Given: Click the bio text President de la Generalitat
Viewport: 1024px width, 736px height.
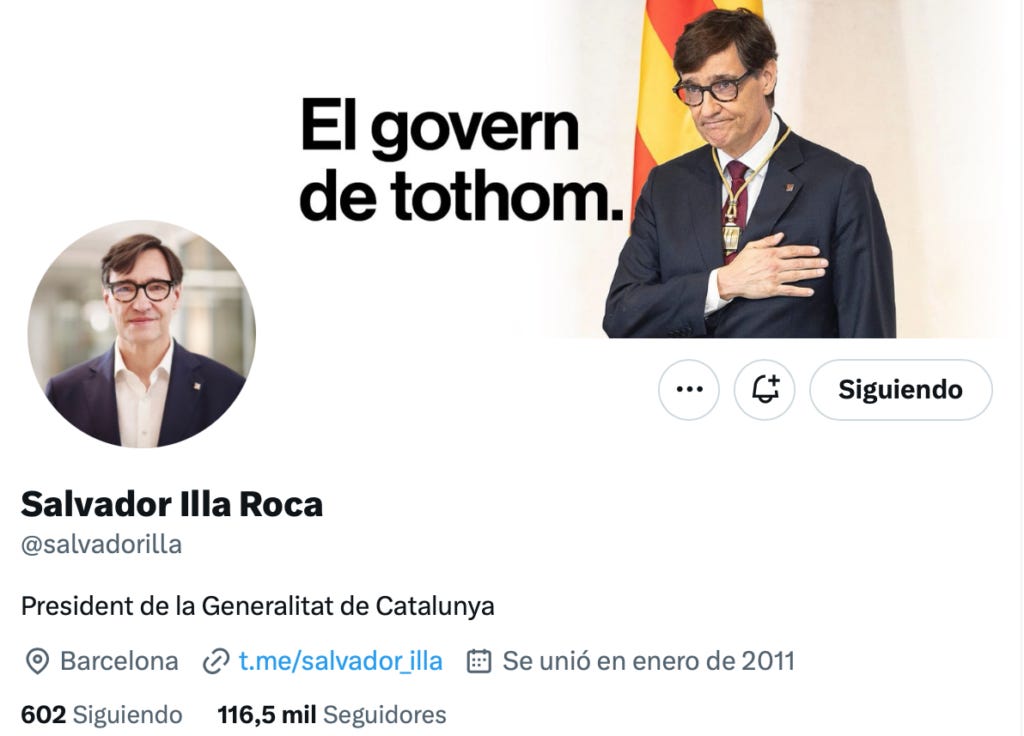Looking at the screenshot, I should 257,606.
